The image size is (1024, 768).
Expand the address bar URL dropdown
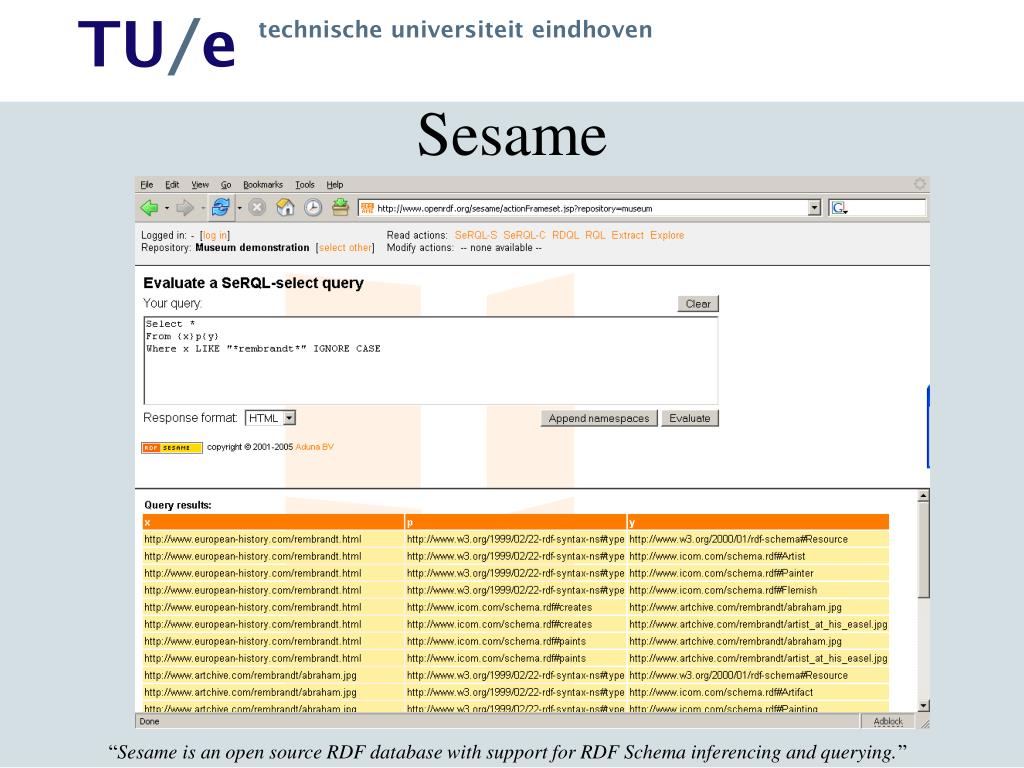tap(814, 208)
